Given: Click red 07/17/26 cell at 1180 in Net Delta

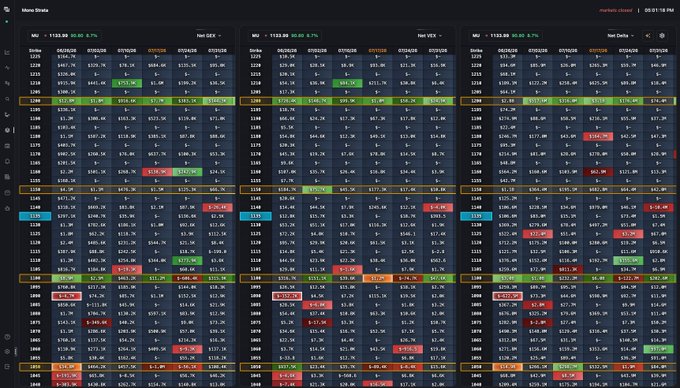Looking at the screenshot, I should (598, 137).
